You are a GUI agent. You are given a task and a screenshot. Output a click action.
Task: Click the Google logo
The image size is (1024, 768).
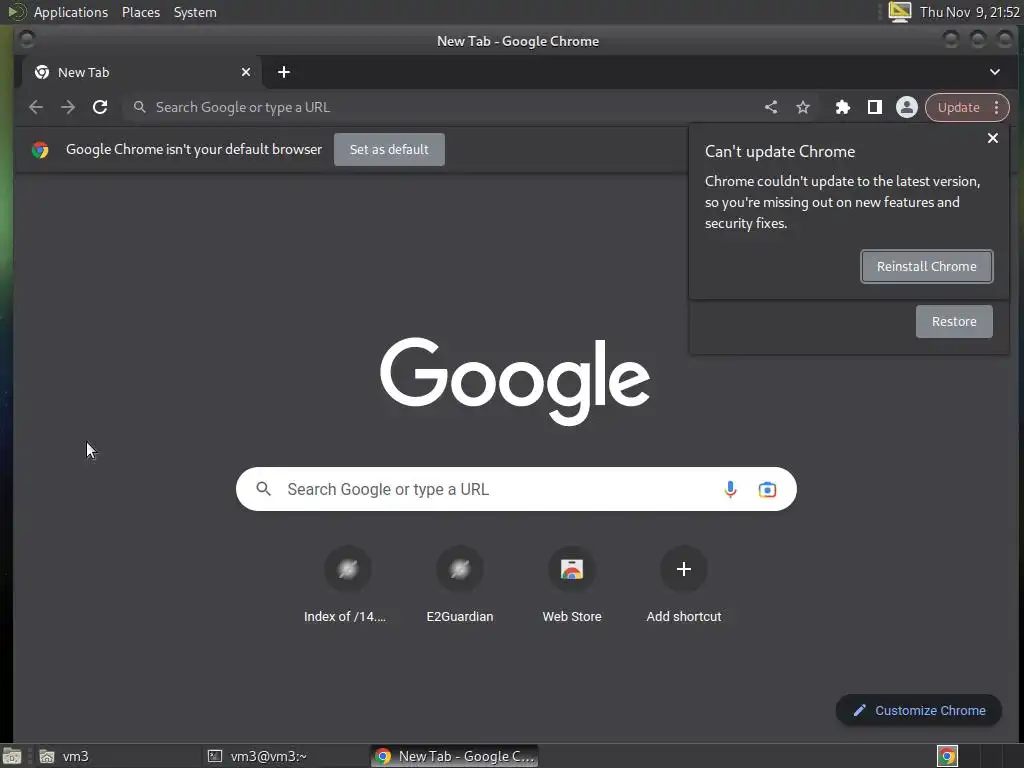[x=515, y=380]
